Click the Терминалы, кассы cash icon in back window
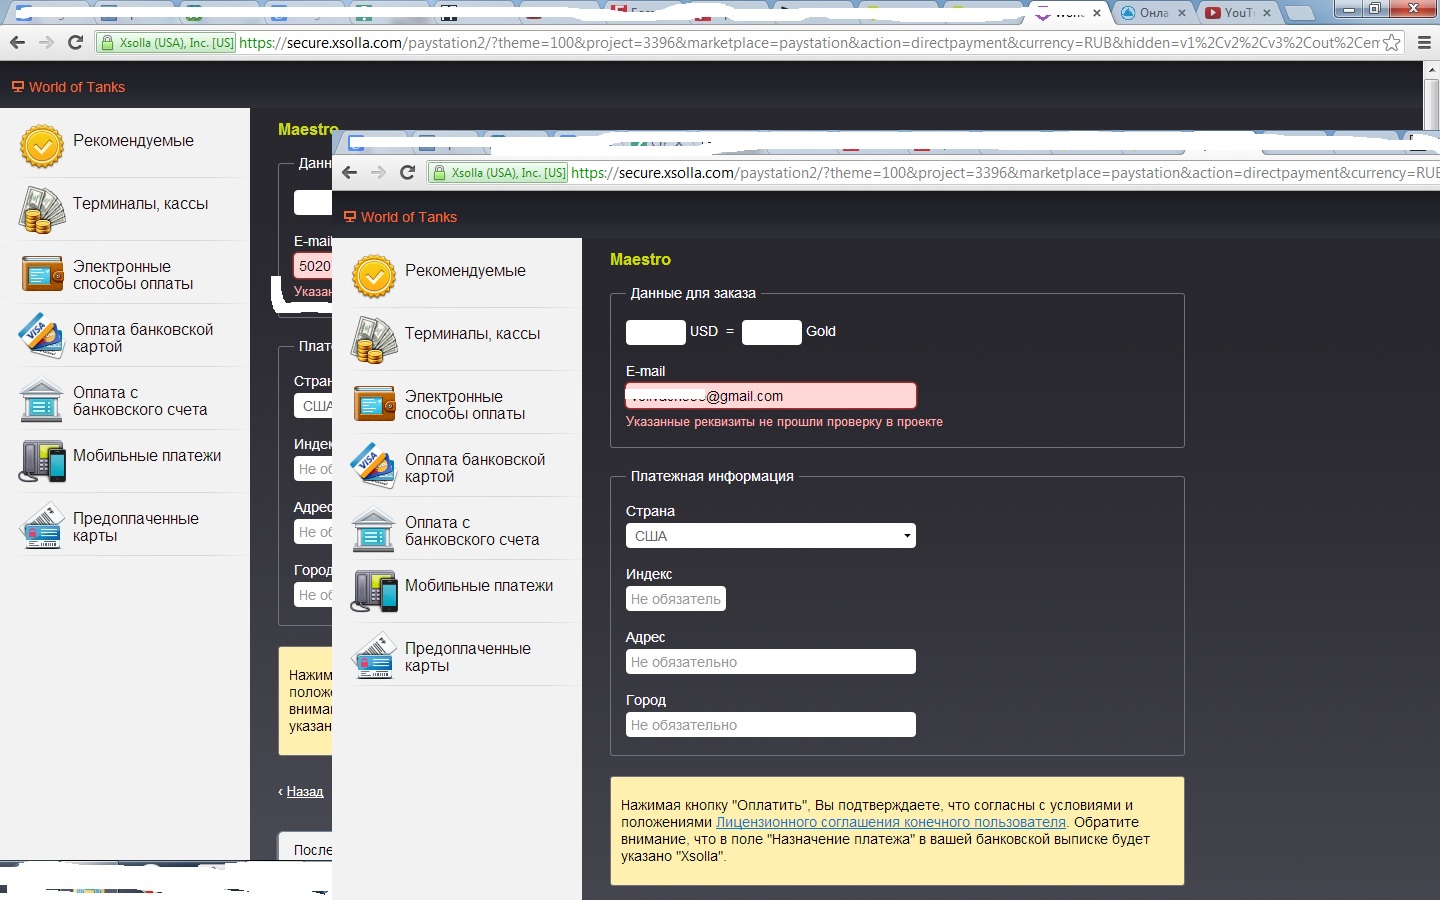Screen dimensions: 1440x900 pyautogui.click(x=42, y=210)
